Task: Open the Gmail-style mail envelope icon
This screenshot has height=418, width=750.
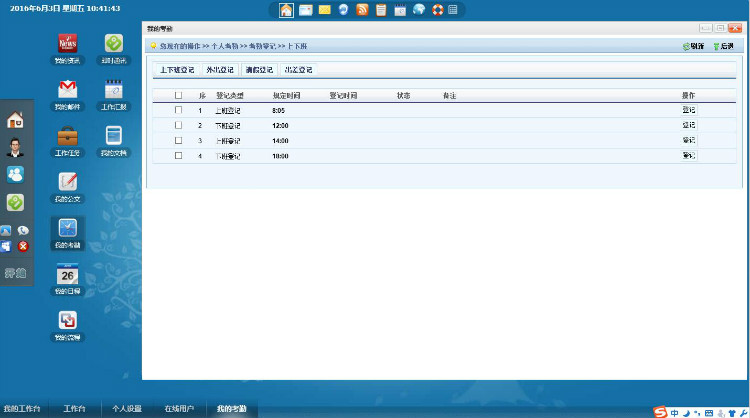Action: [x=67, y=89]
